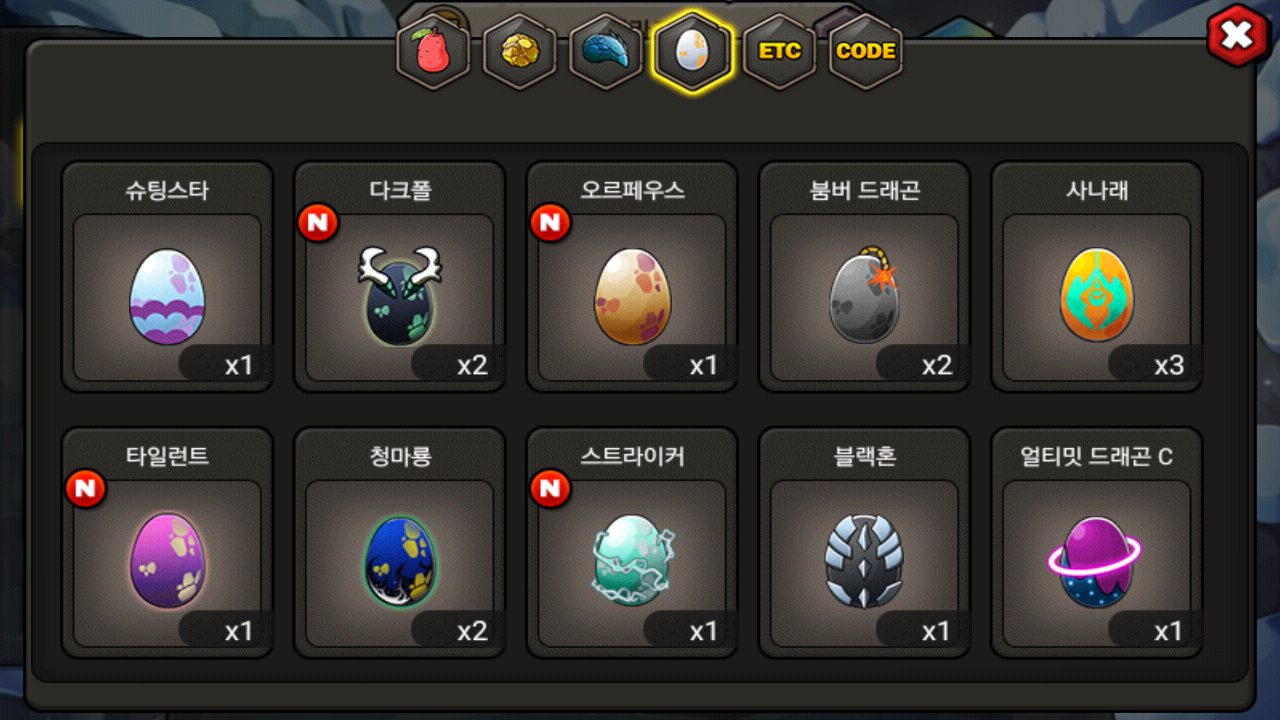This screenshot has height=720, width=1280.
Task: Click the N badge on 다크폴
Action: 318,222
